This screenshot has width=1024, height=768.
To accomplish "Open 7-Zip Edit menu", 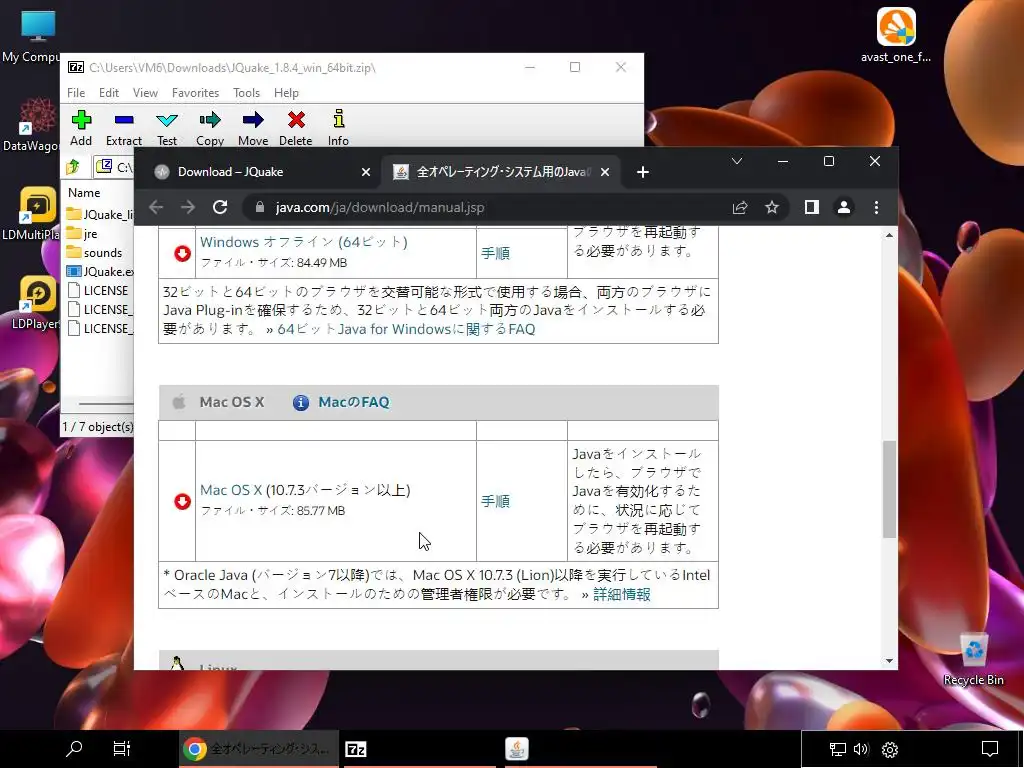I will (108, 93).
